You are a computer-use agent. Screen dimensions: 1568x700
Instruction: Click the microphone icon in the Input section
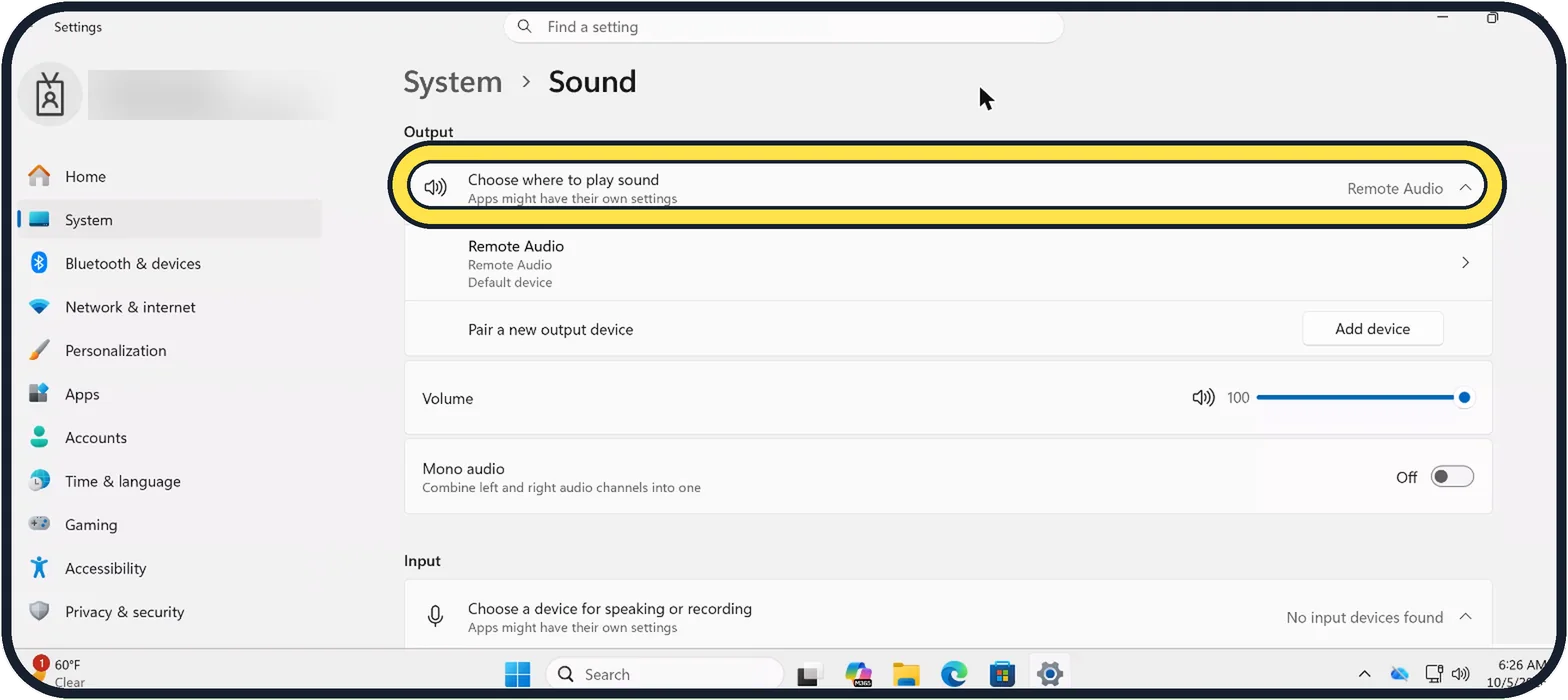tap(435, 617)
